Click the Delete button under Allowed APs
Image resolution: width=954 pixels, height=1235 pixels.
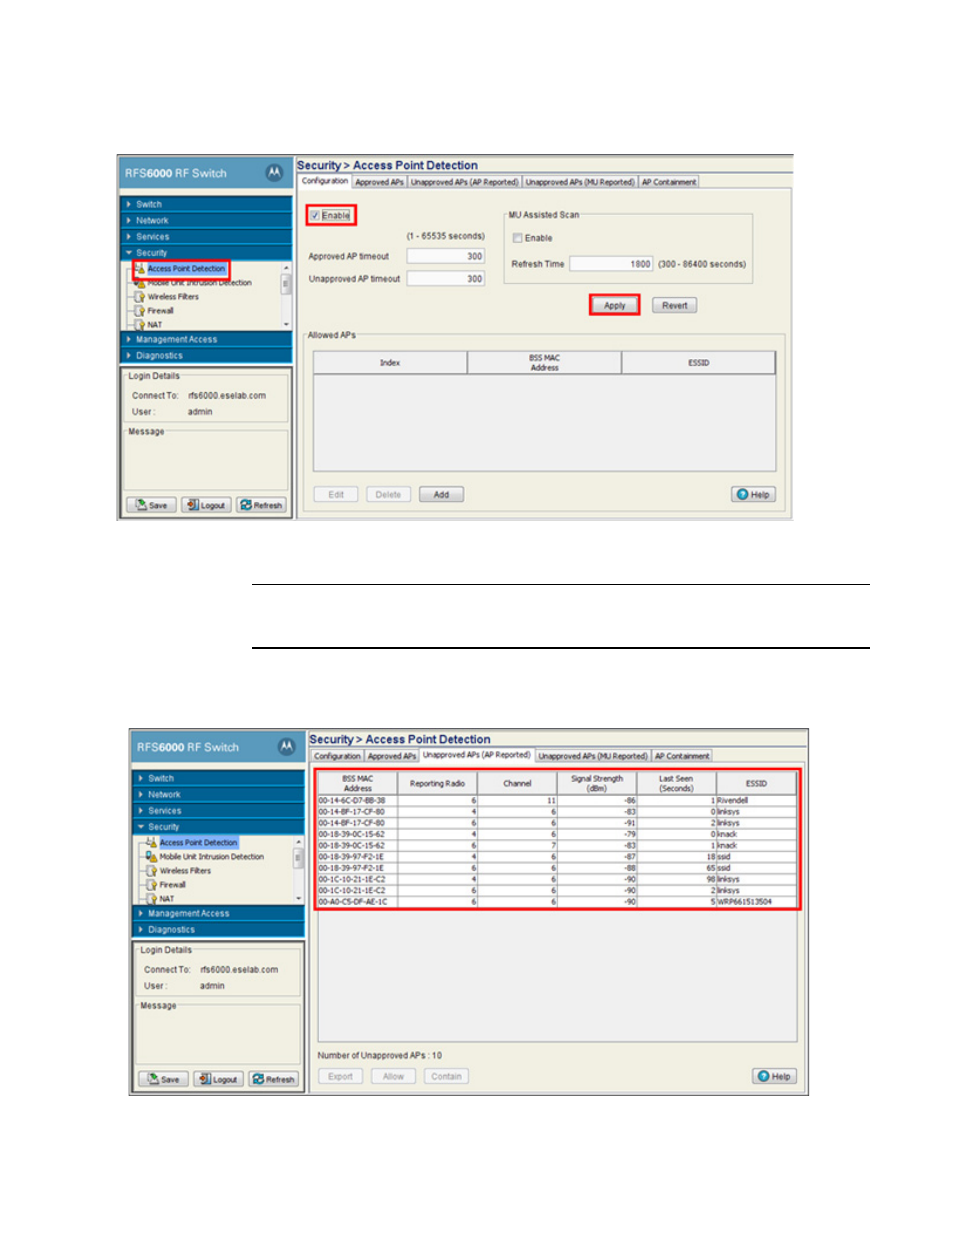coord(388,494)
